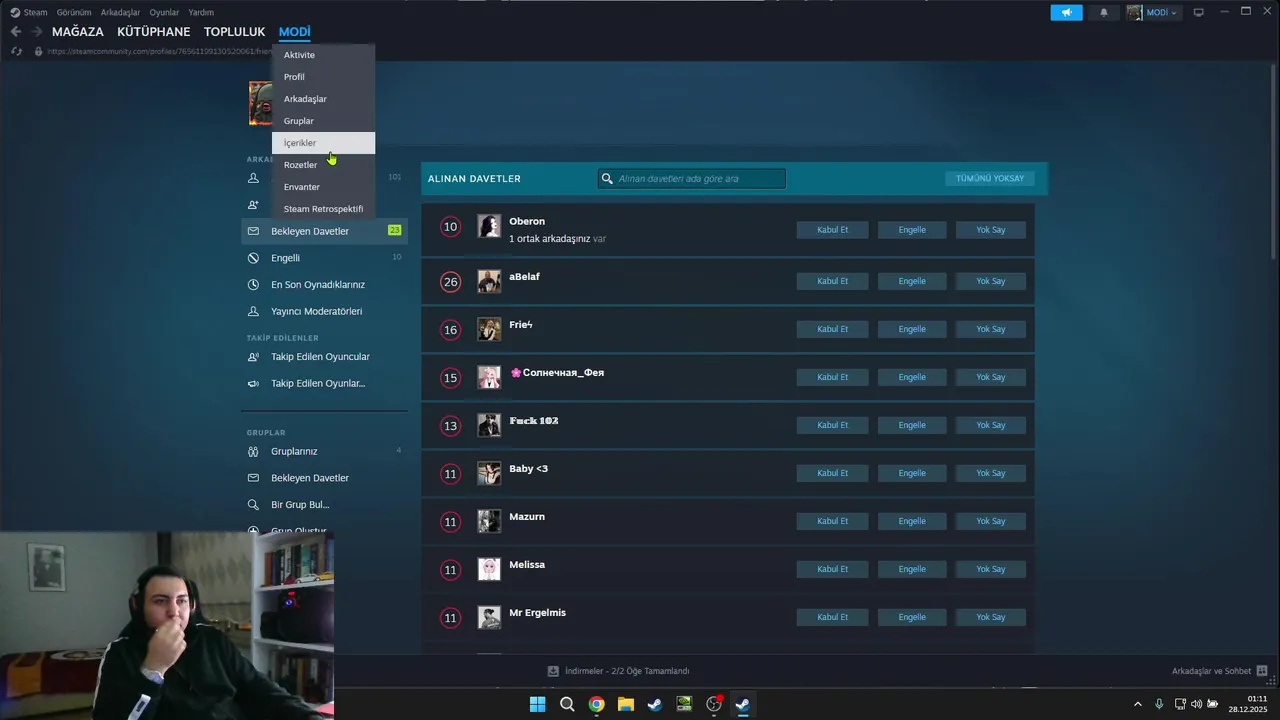Screen dimensions: 1280x720
Task: Open Windows taskbar search
Action: [x=567, y=704]
